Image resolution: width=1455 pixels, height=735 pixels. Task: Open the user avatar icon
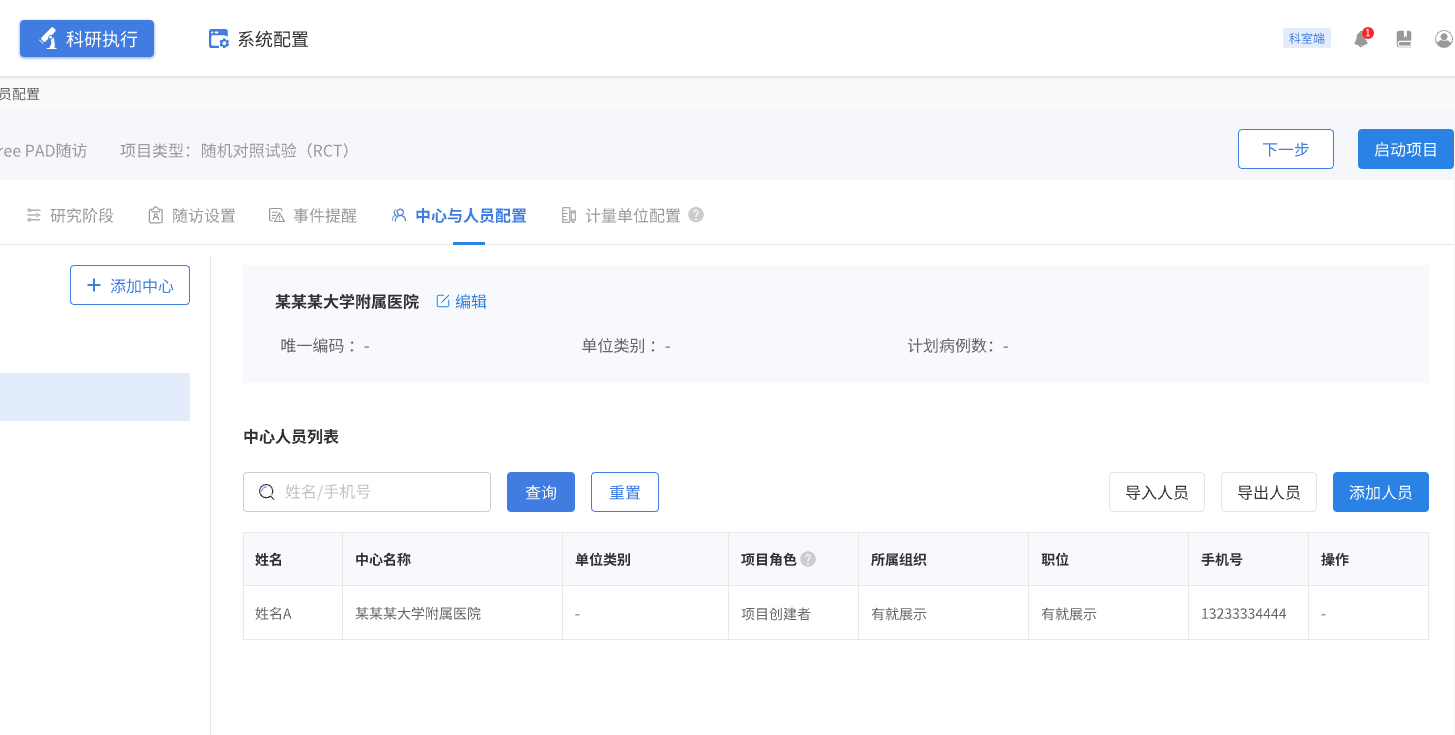click(1443, 39)
